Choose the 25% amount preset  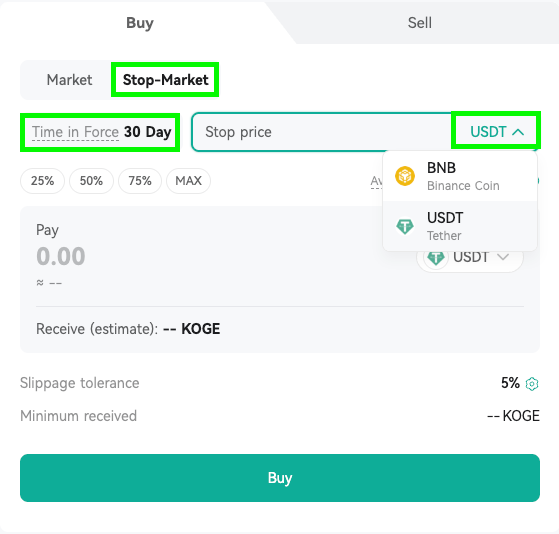[42, 181]
